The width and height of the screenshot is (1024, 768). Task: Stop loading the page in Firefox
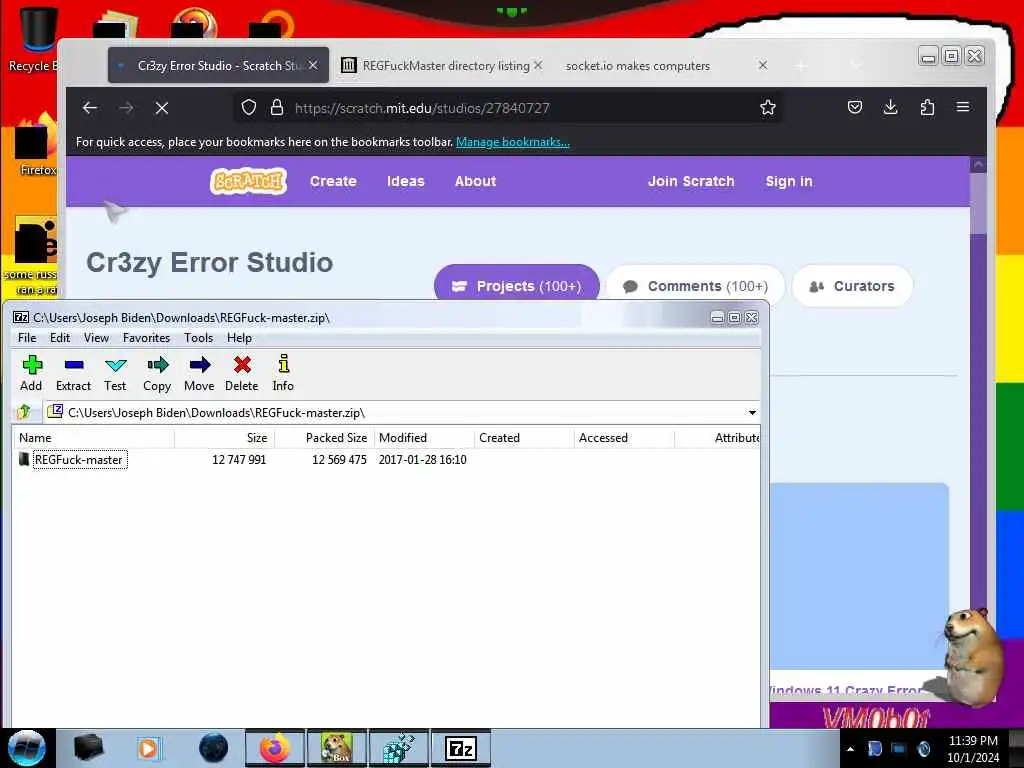[x=162, y=108]
